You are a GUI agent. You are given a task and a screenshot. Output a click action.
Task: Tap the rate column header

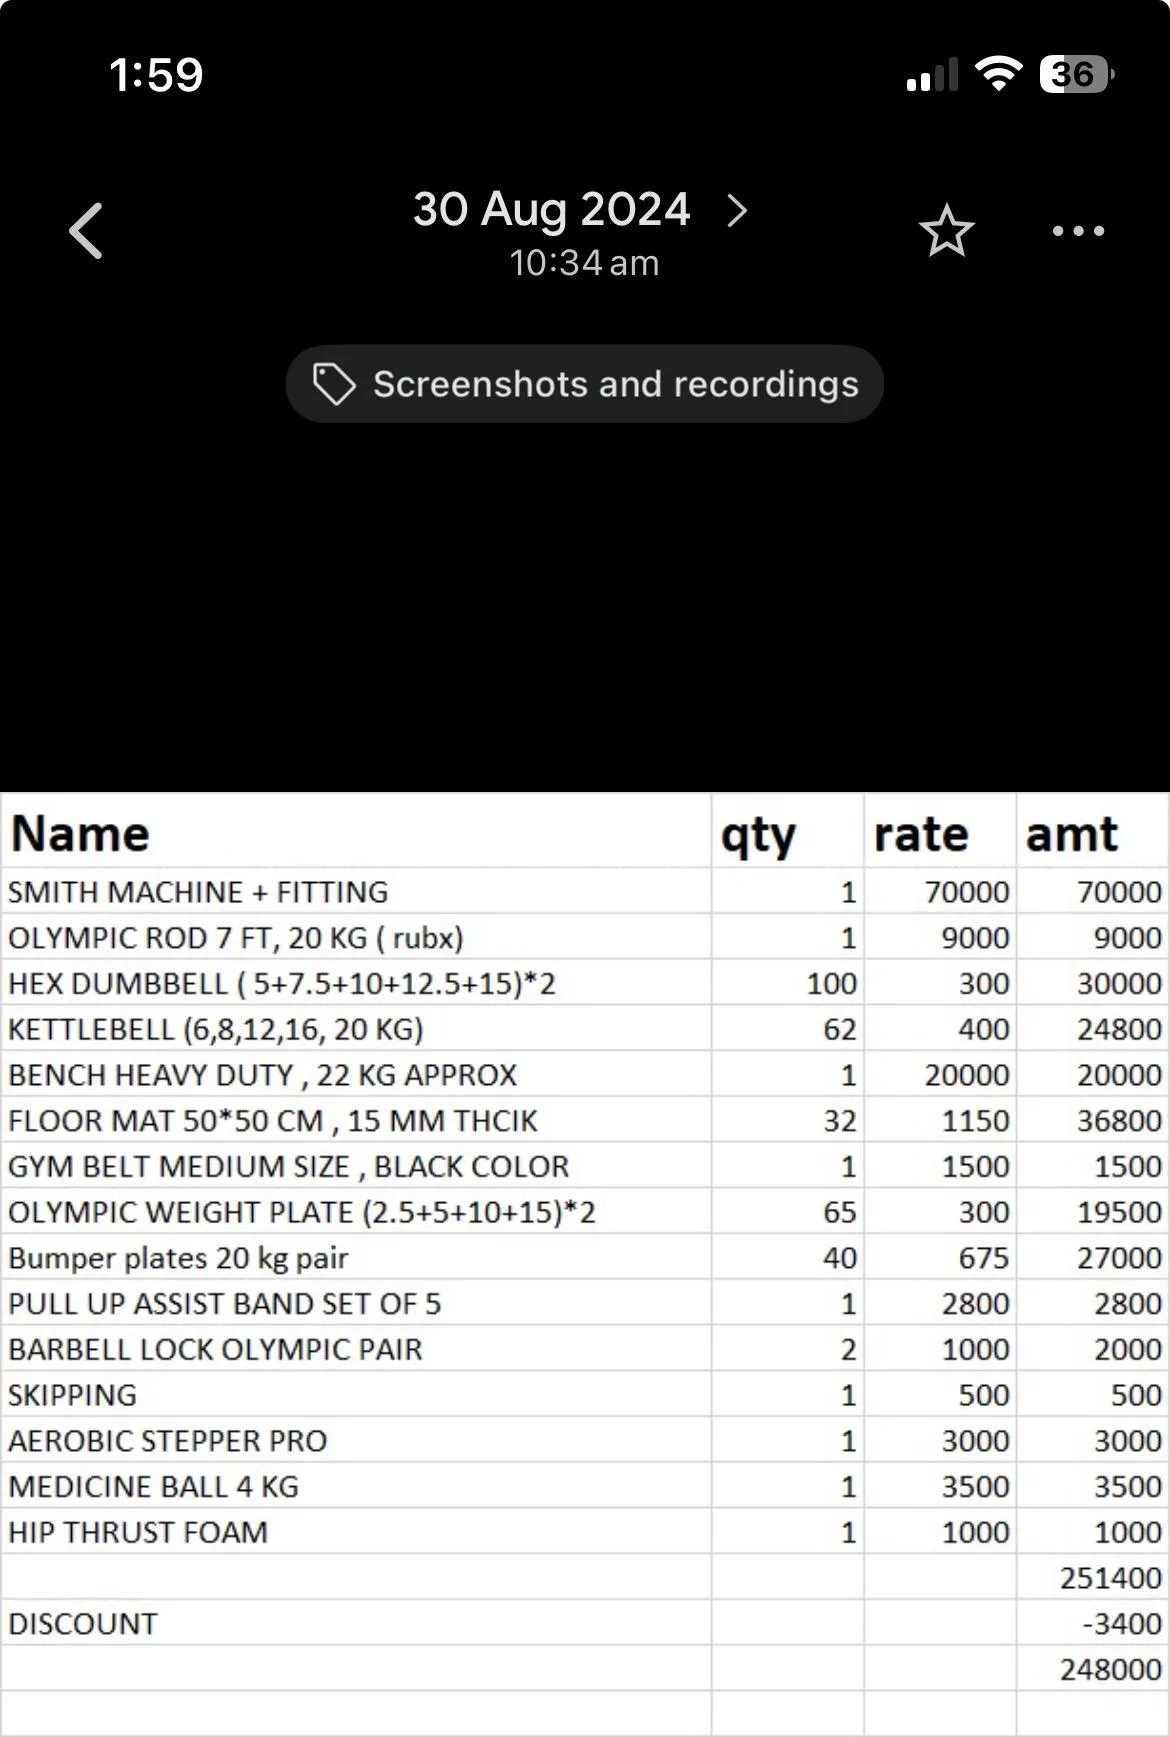click(x=920, y=834)
